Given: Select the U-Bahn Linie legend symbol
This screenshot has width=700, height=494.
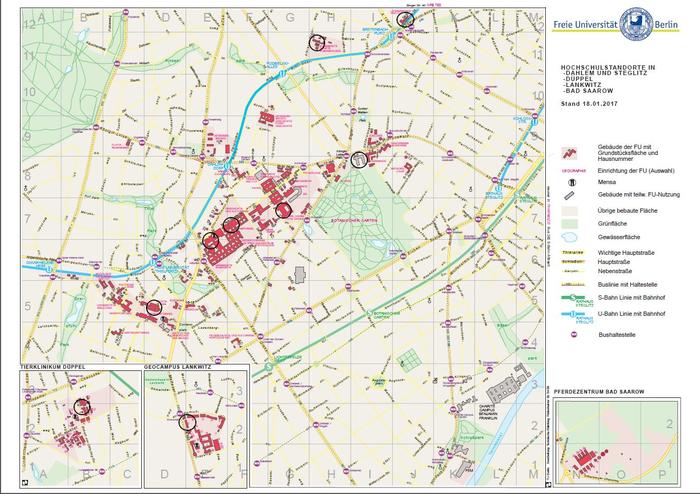Looking at the screenshot, I should click(x=574, y=314).
